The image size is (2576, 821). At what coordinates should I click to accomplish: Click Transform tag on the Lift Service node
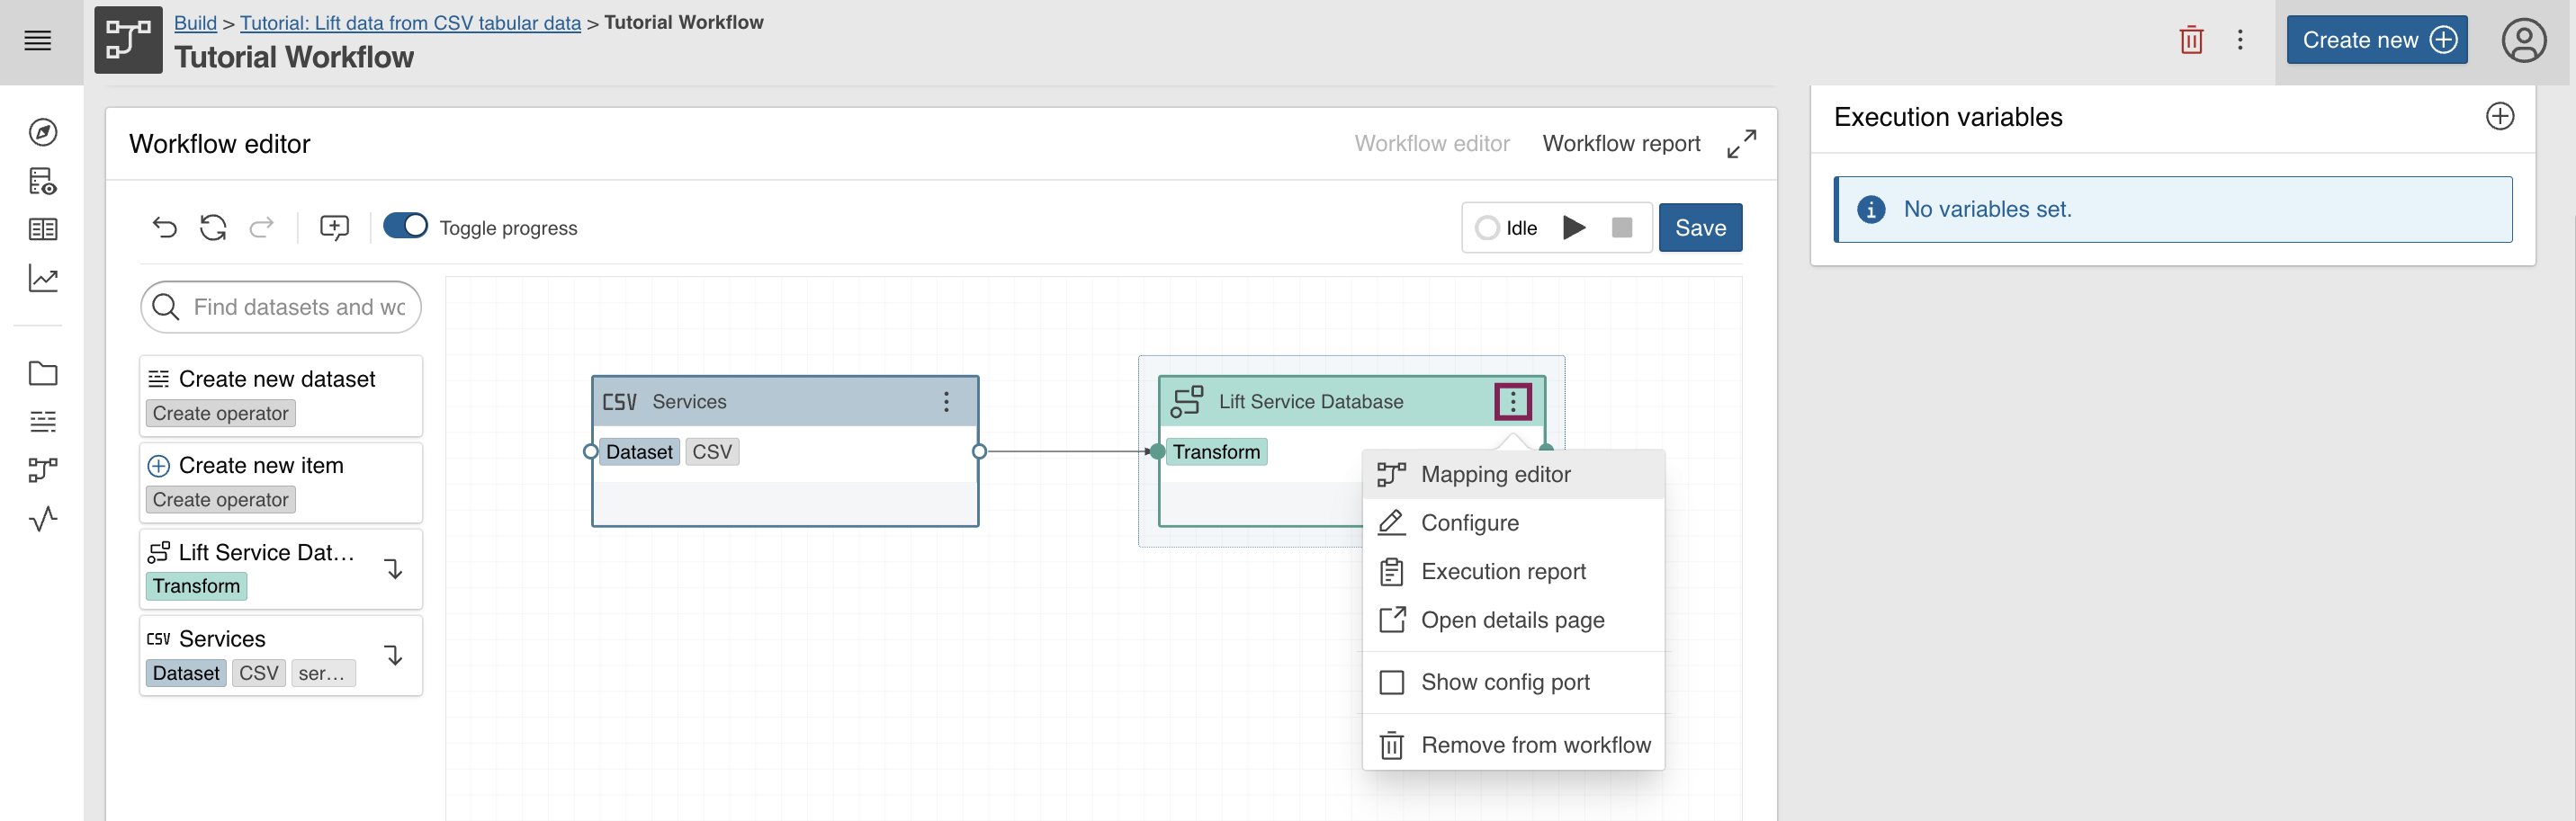[1216, 452]
